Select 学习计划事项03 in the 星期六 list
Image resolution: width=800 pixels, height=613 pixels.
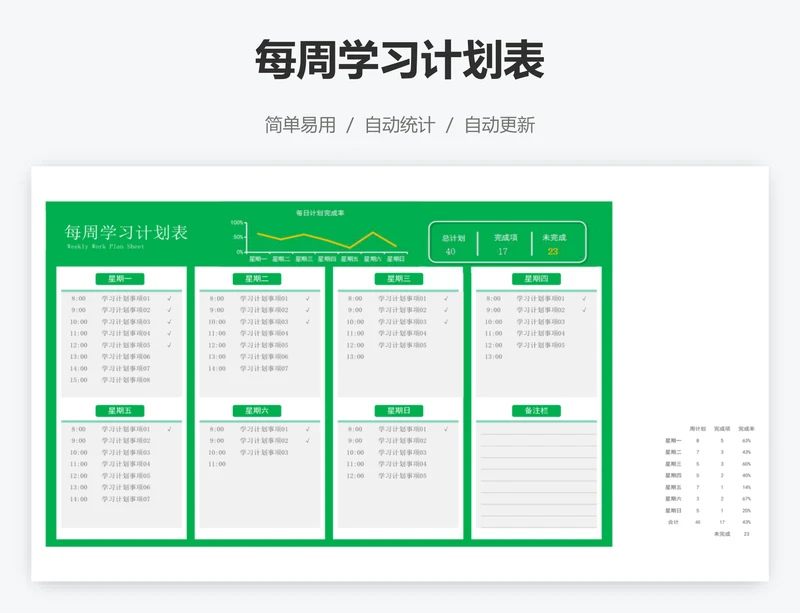pos(264,452)
